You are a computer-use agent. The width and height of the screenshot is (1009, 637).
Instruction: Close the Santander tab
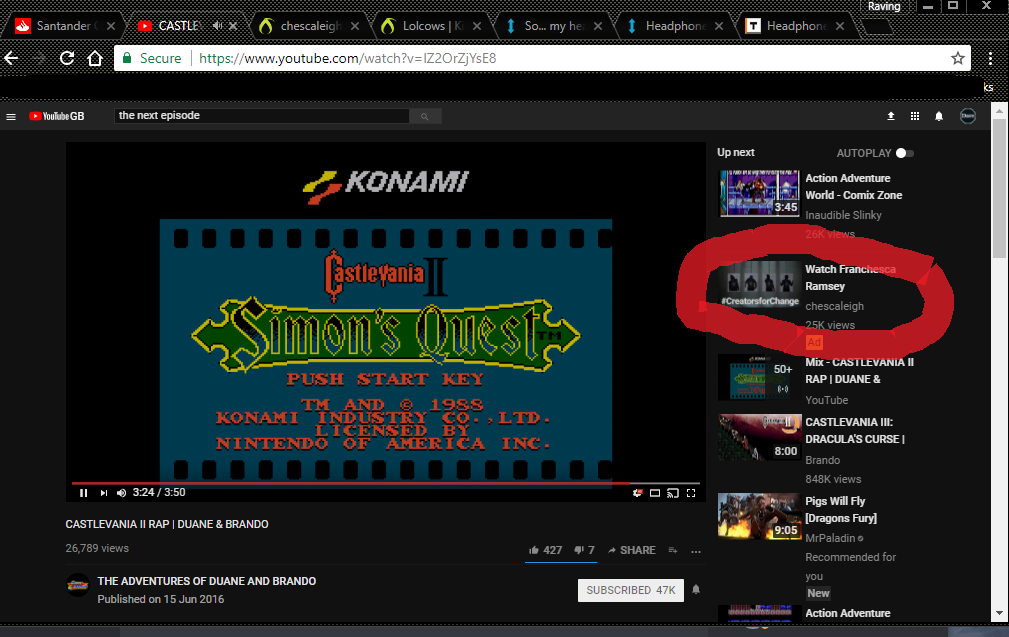click(111, 26)
